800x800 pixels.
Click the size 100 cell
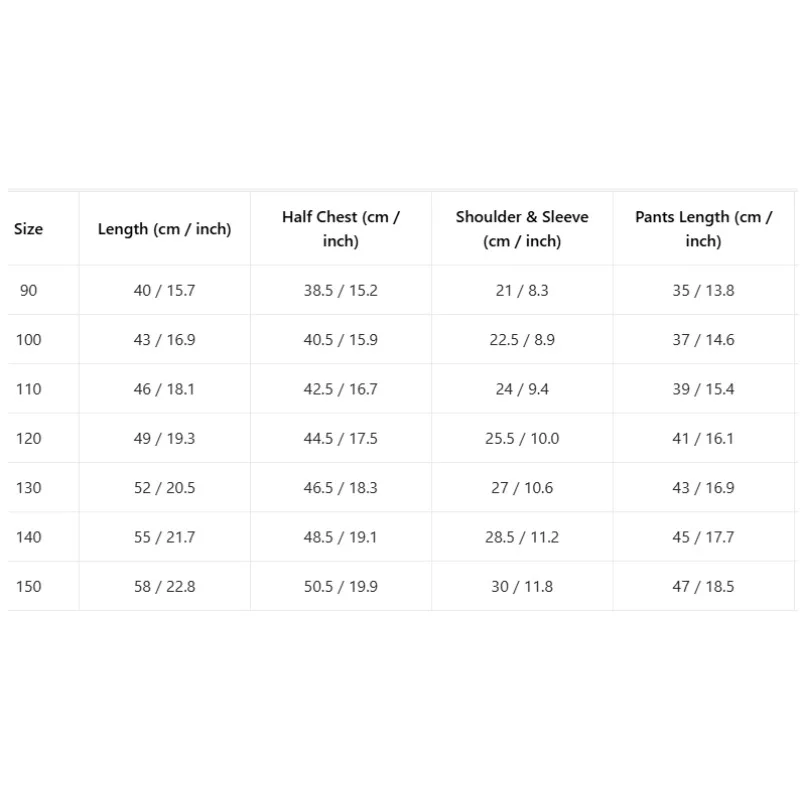pyautogui.click(x=29, y=340)
